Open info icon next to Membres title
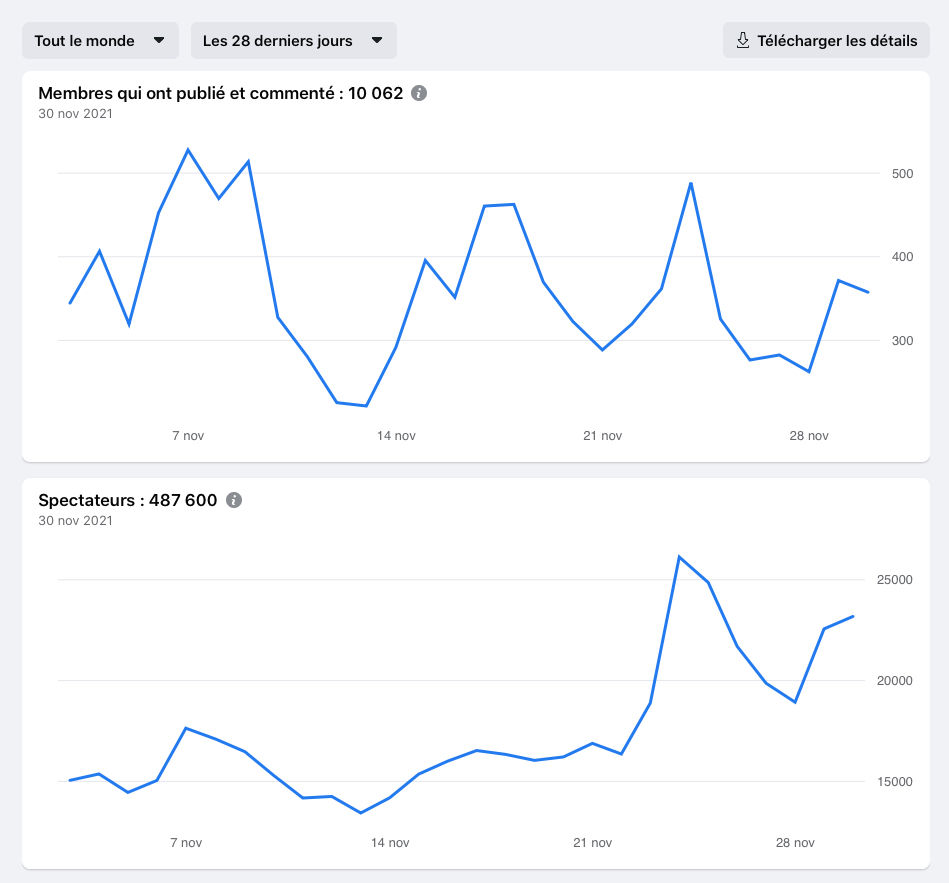Screen dimensions: 949x883 click(419, 93)
